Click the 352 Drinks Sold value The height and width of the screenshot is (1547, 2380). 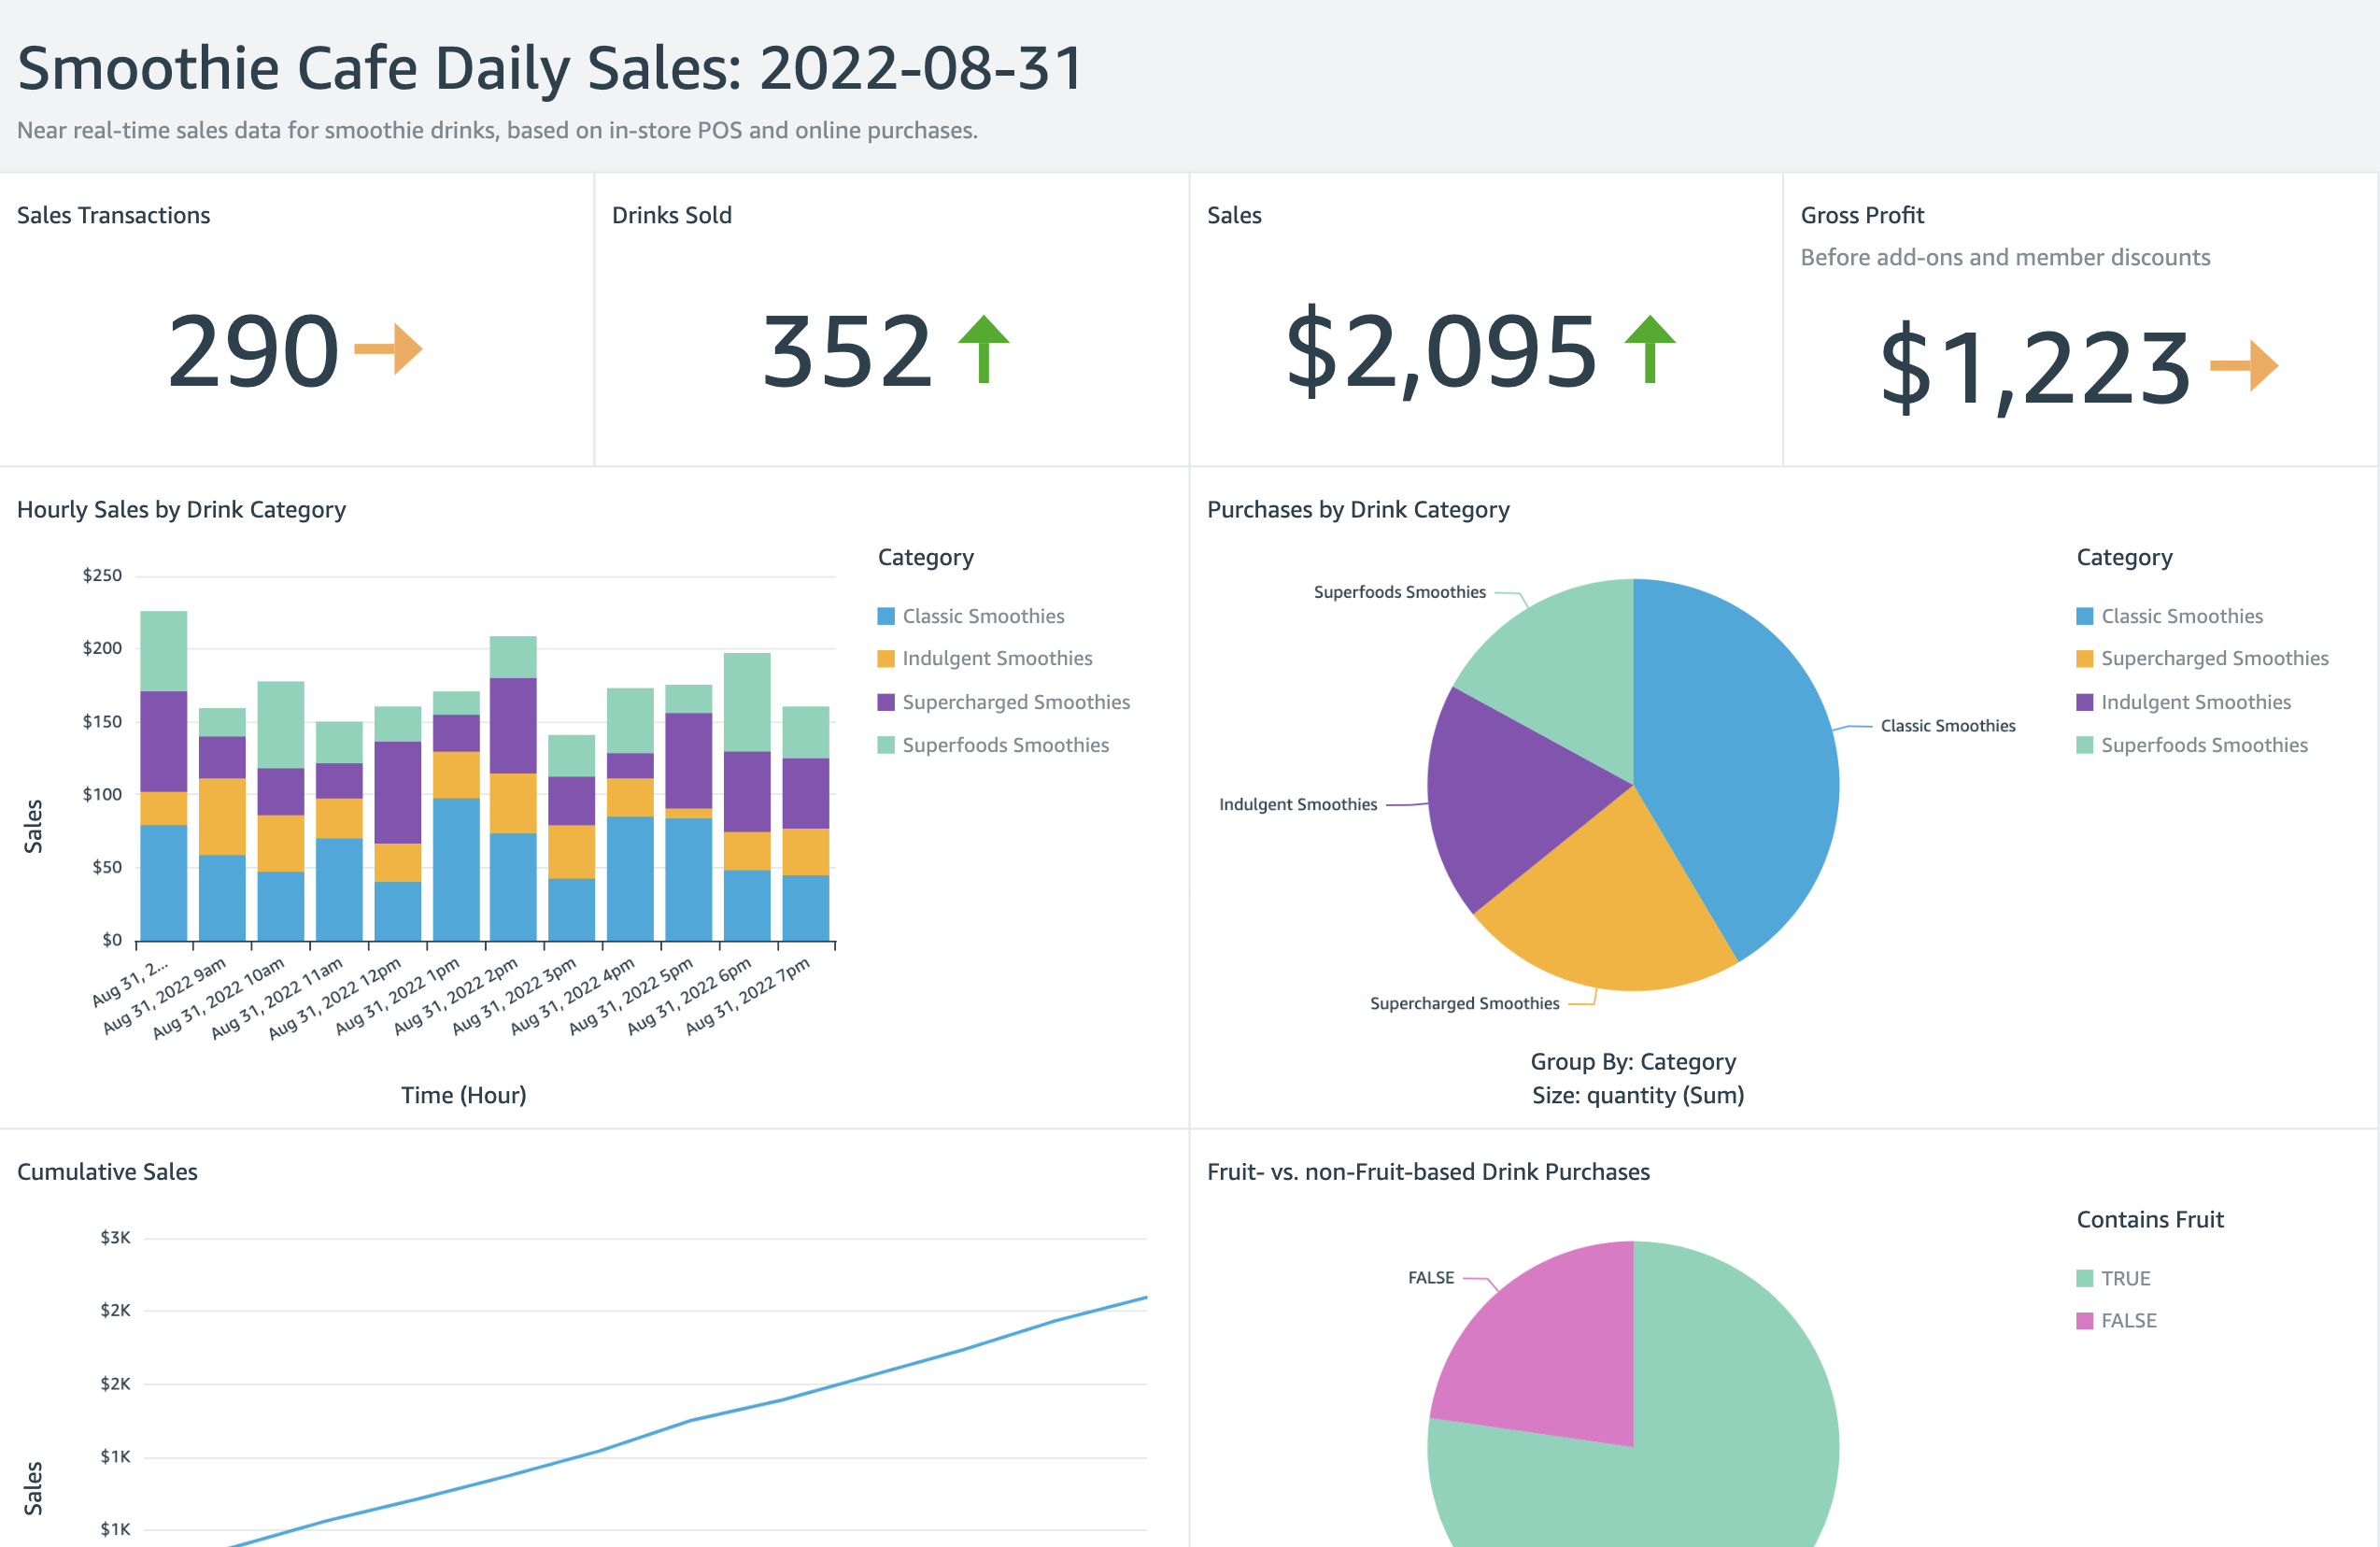[848, 351]
